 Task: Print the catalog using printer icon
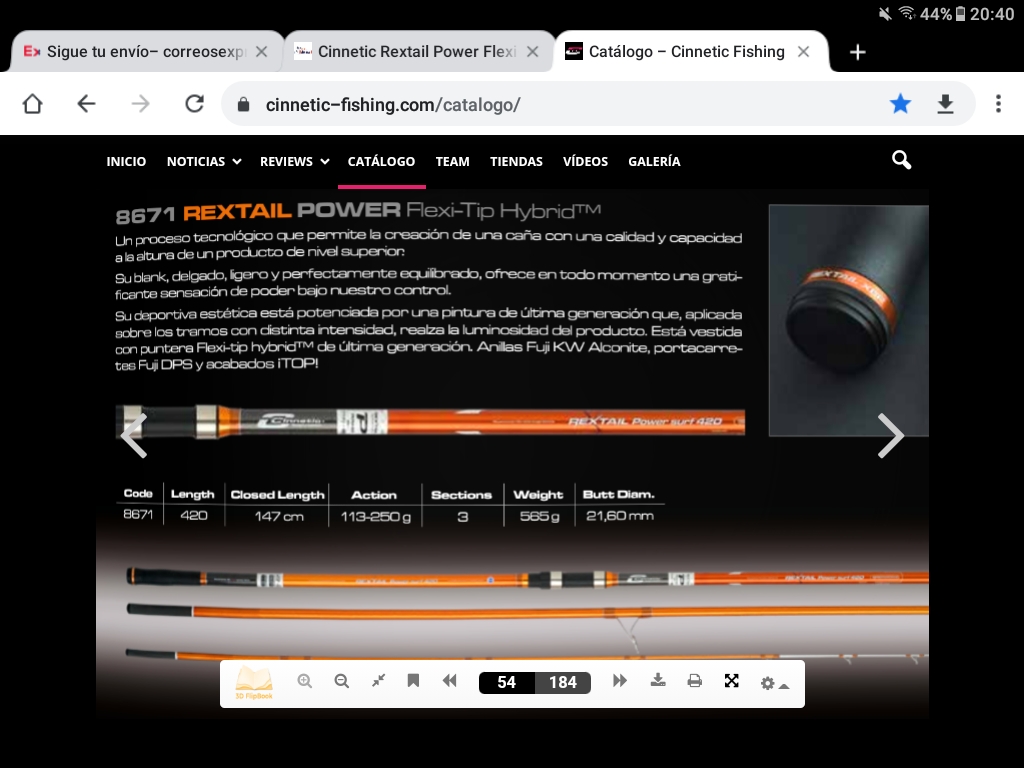(695, 681)
